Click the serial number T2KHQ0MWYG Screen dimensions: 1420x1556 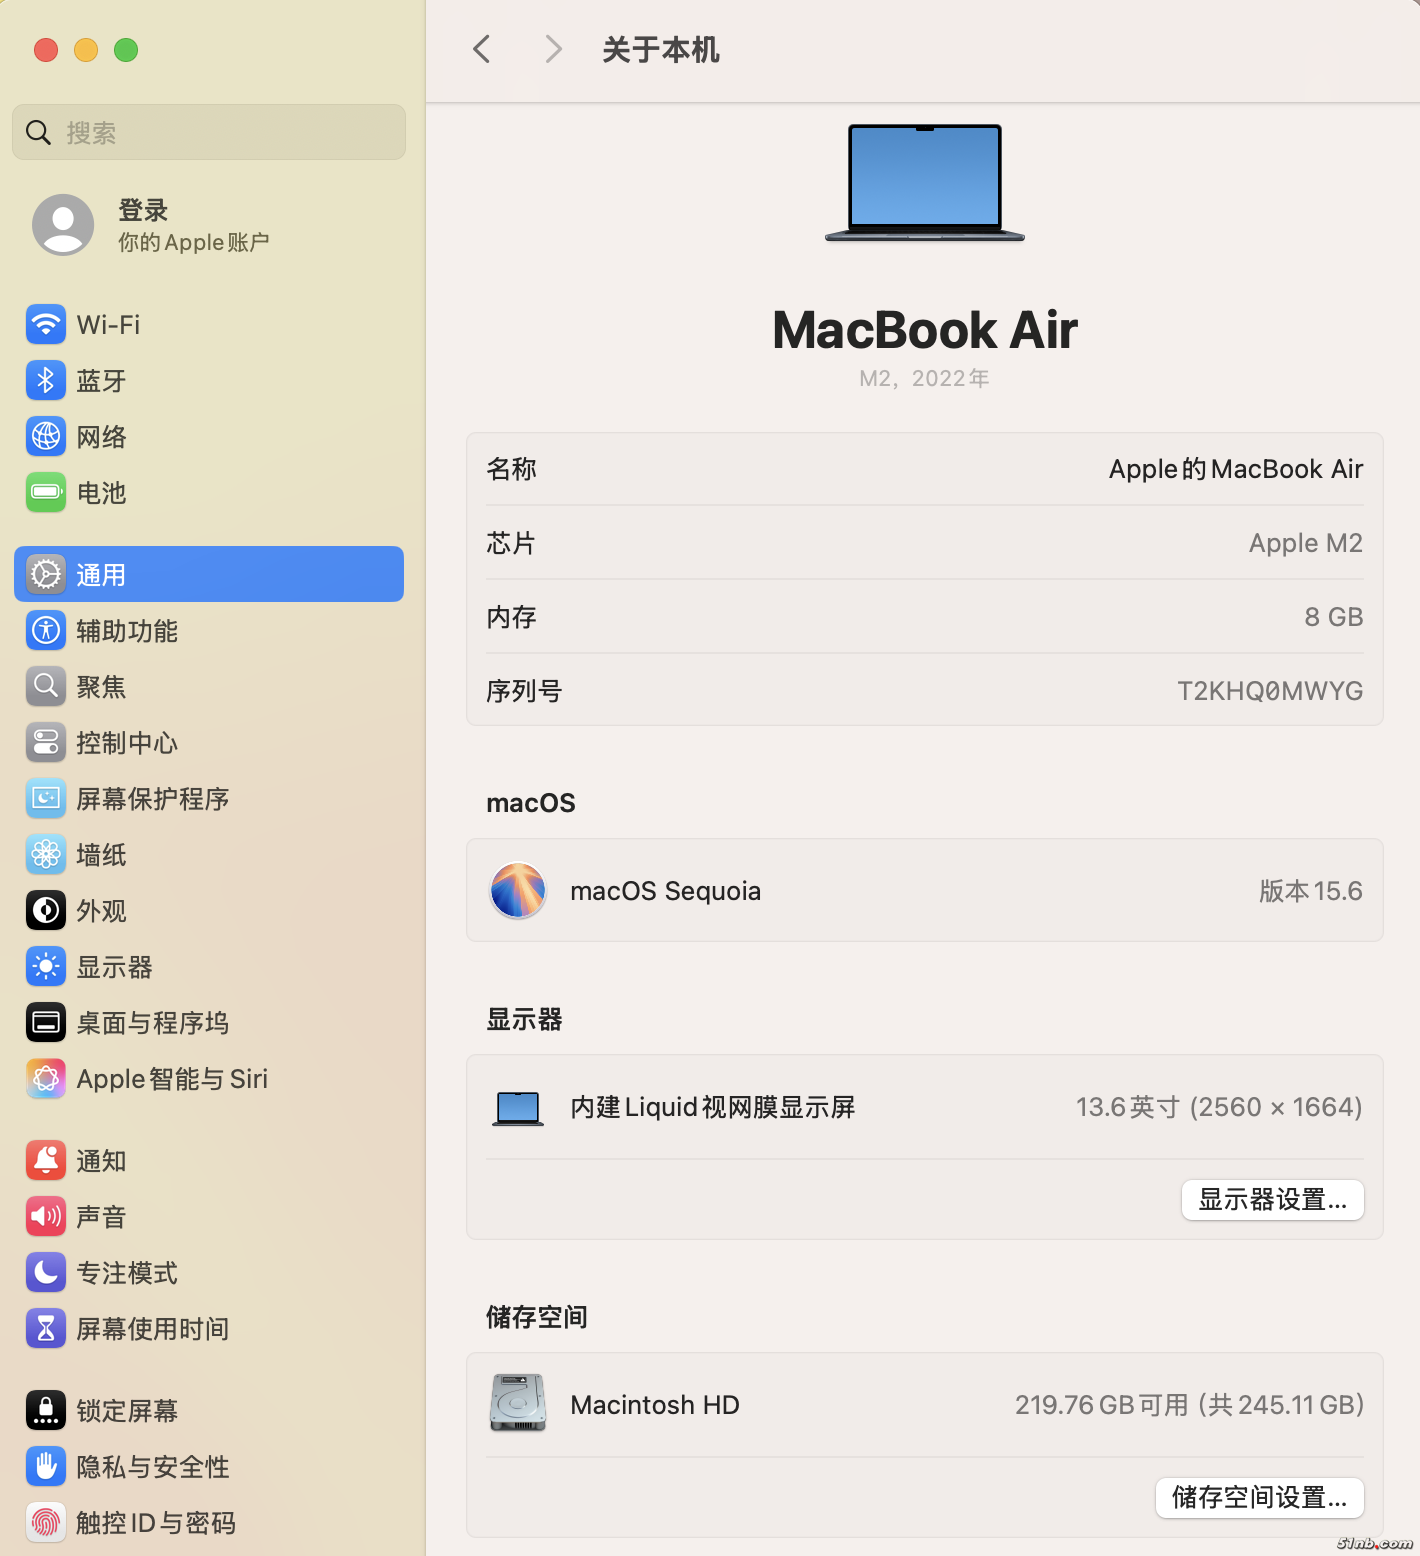pyautogui.click(x=1270, y=691)
